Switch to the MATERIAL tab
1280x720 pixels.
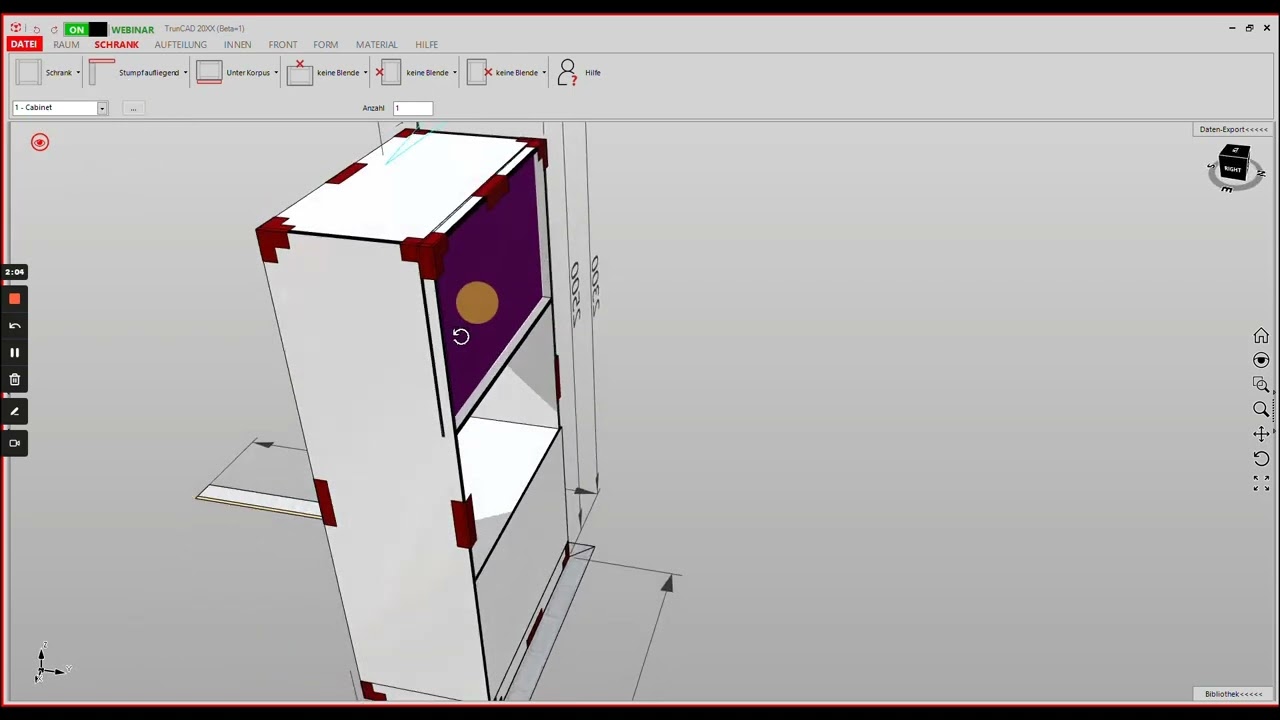coord(377,45)
